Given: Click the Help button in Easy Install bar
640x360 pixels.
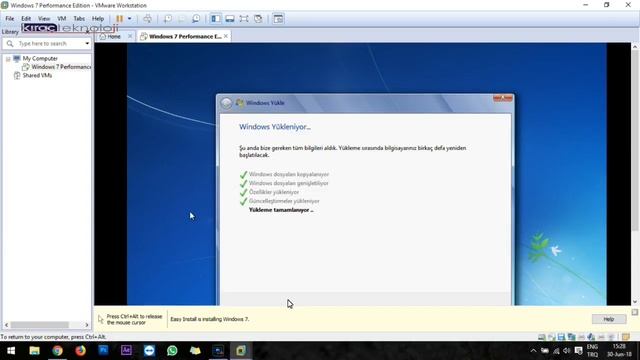Looking at the screenshot, I should [609, 319].
